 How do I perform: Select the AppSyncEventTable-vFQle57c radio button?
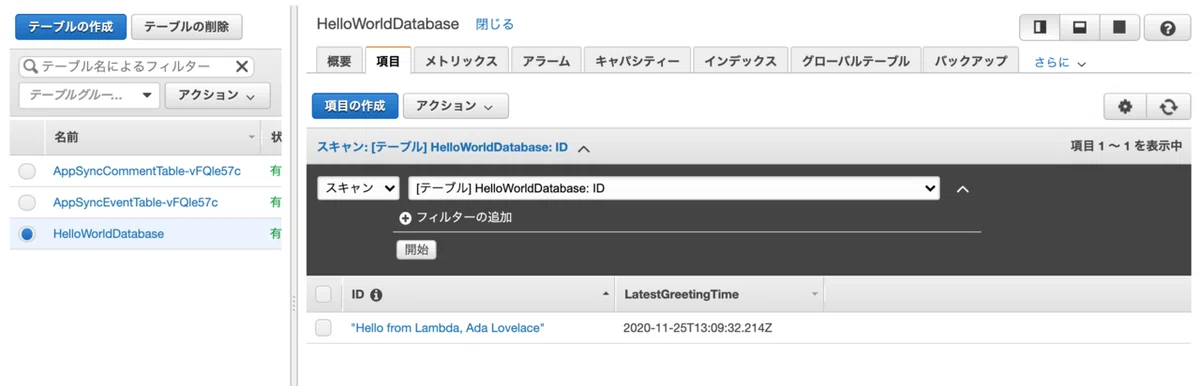[27, 202]
